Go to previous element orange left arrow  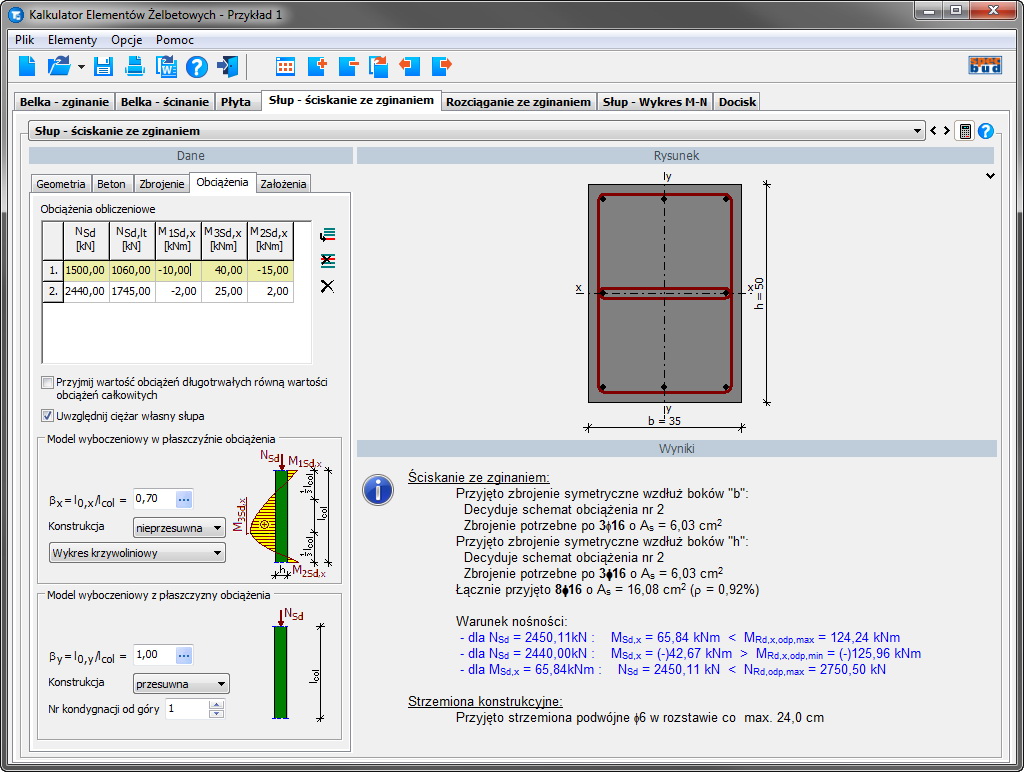point(409,65)
